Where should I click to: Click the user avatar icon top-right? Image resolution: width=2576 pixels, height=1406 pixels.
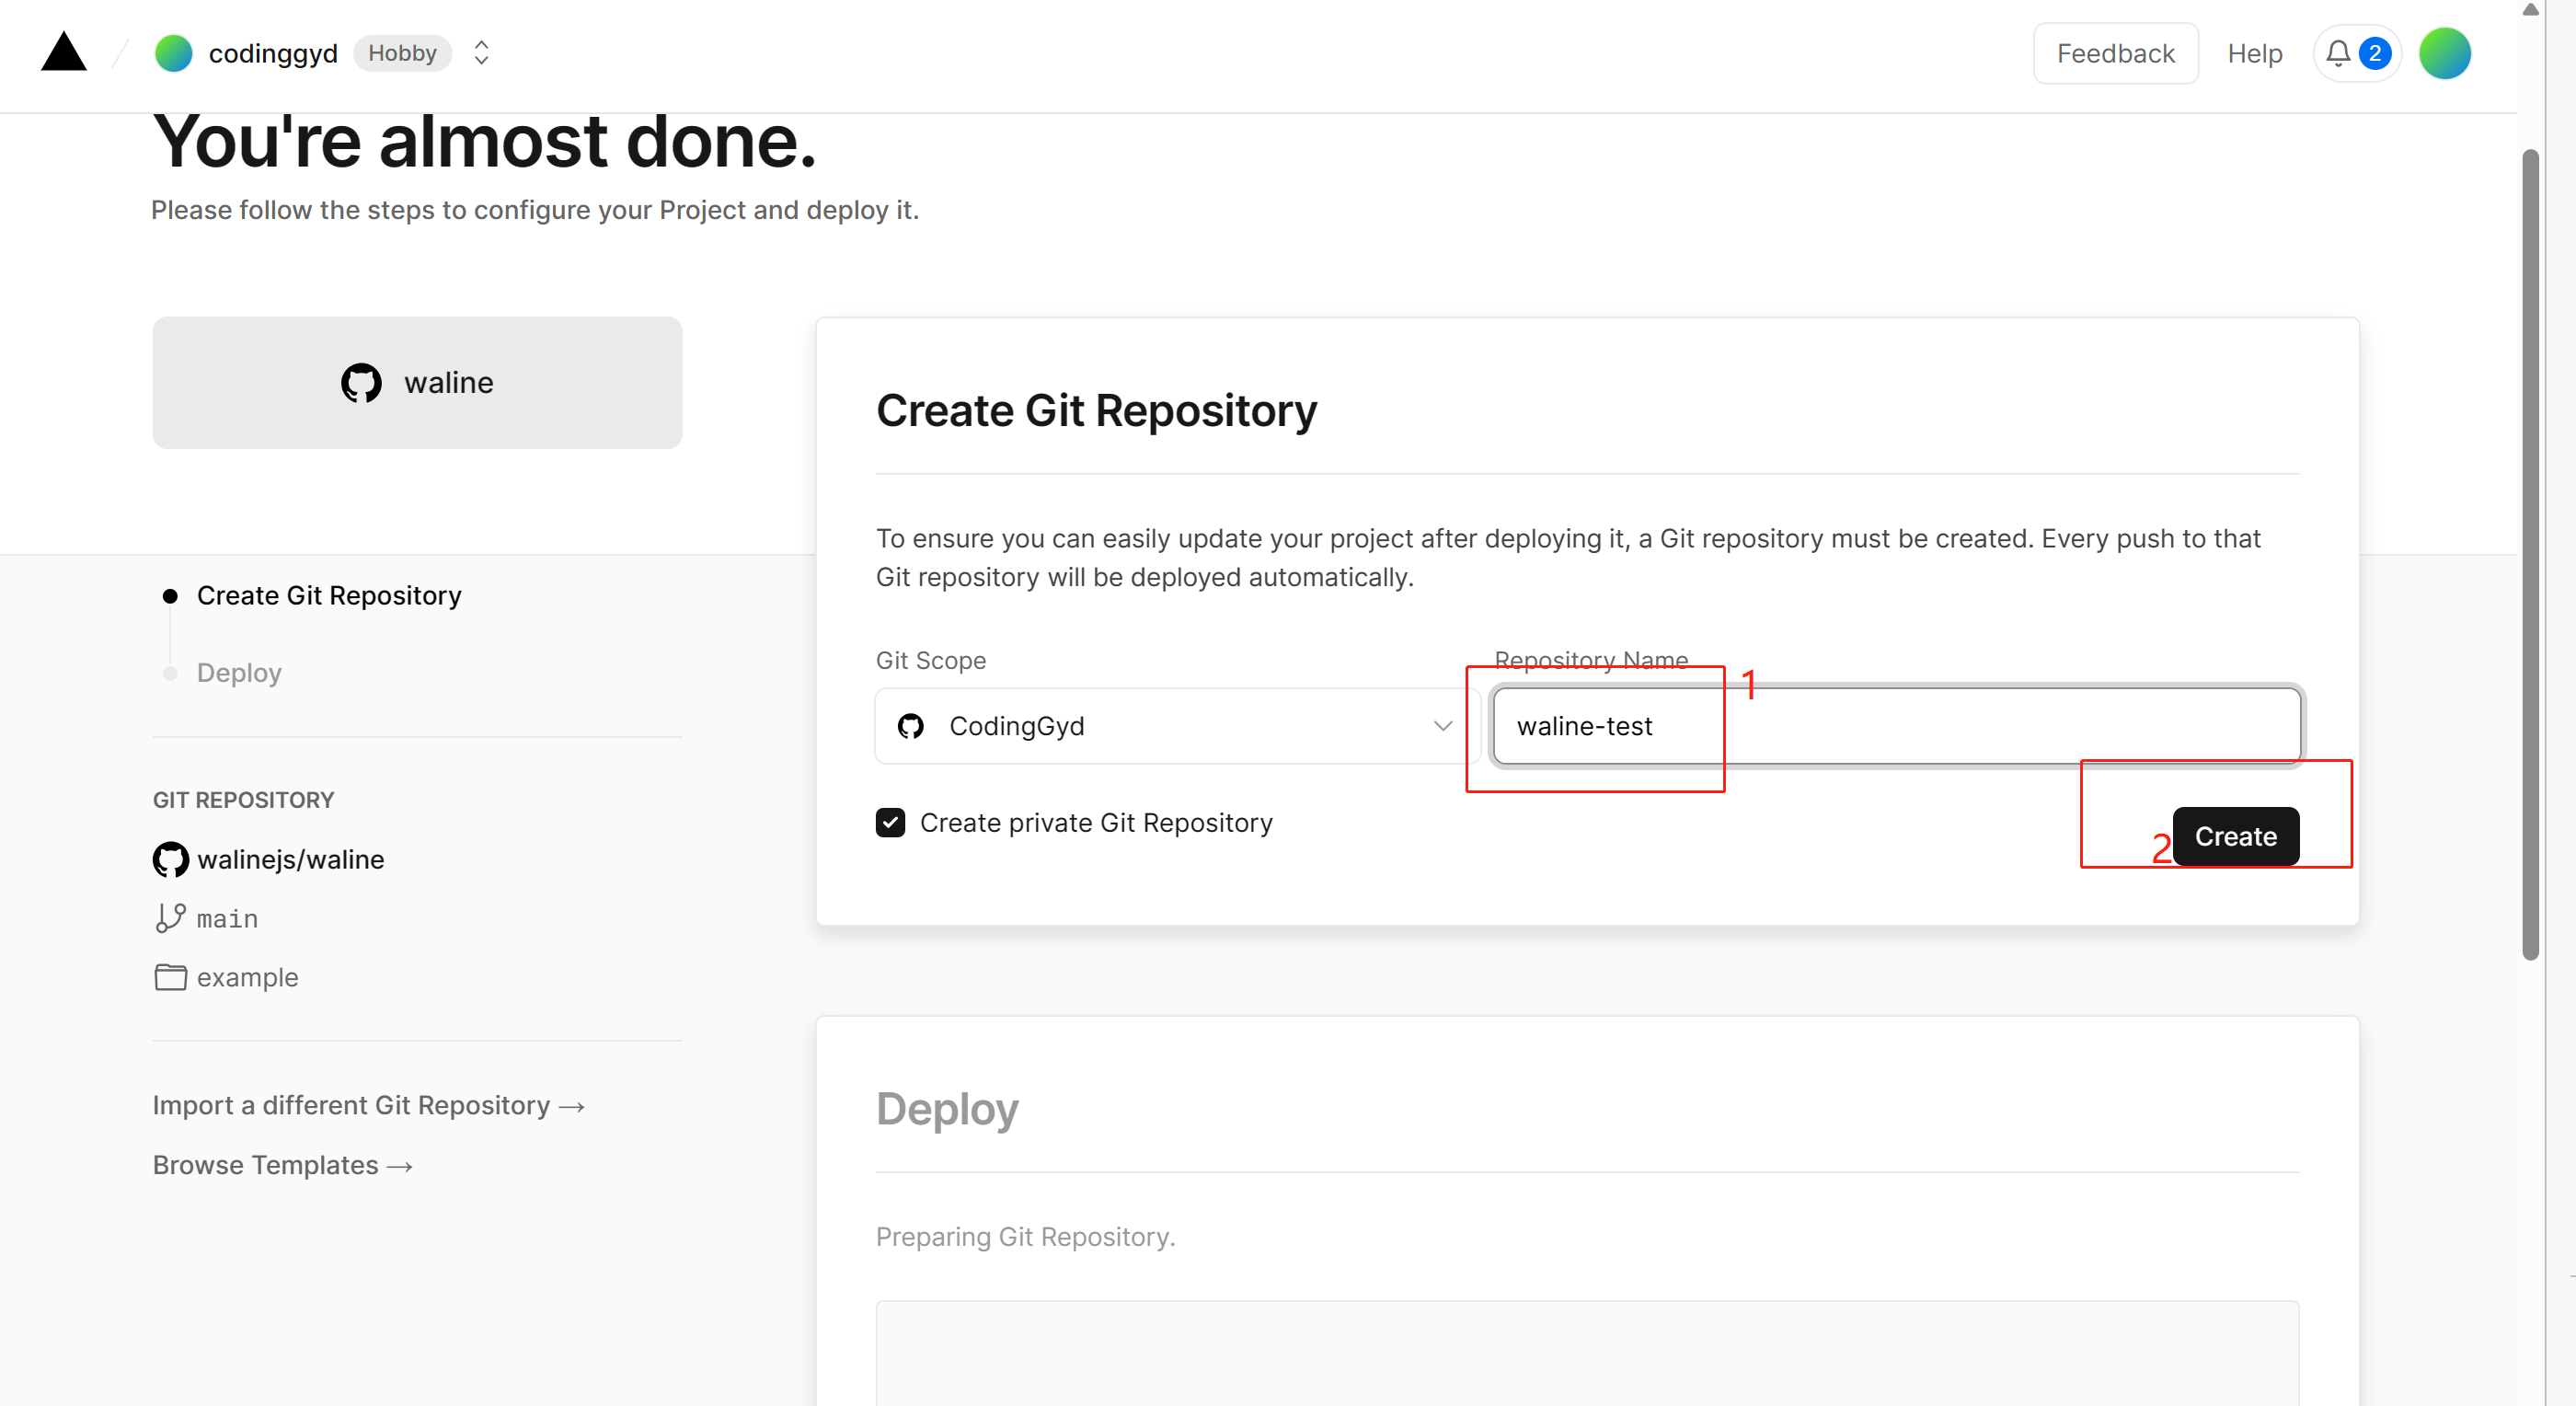tap(2448, 52)
